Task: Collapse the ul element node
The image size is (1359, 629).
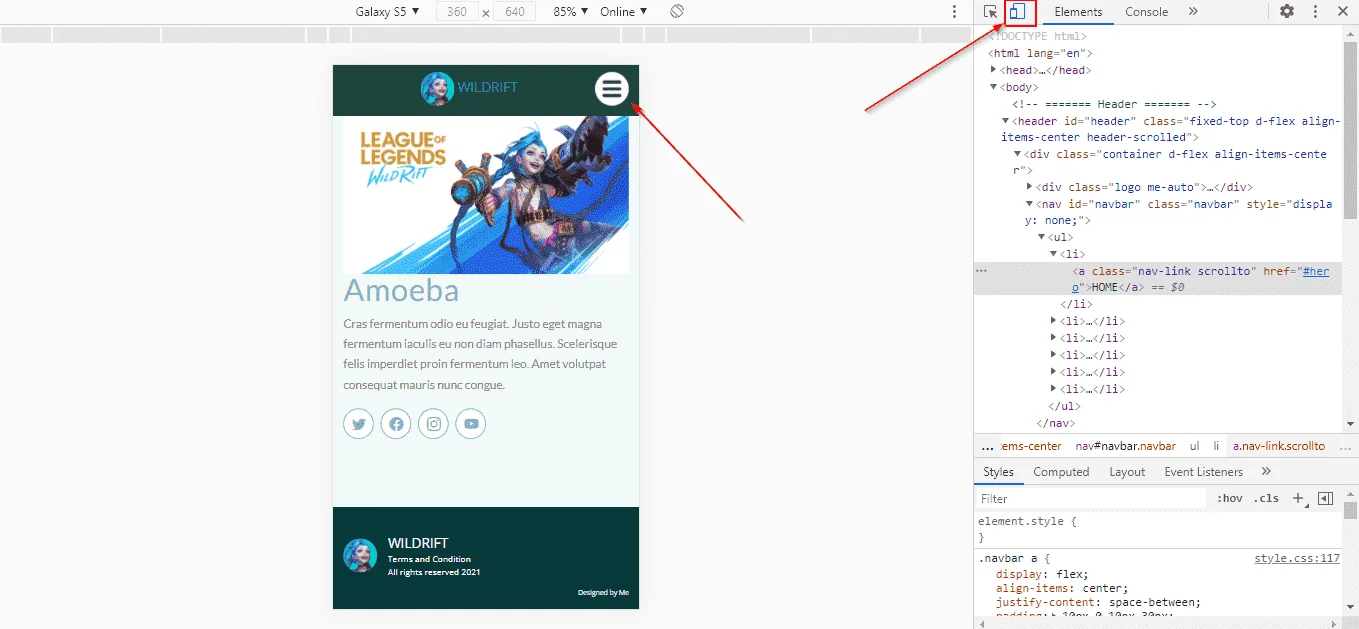Action: coord(1042,238)
